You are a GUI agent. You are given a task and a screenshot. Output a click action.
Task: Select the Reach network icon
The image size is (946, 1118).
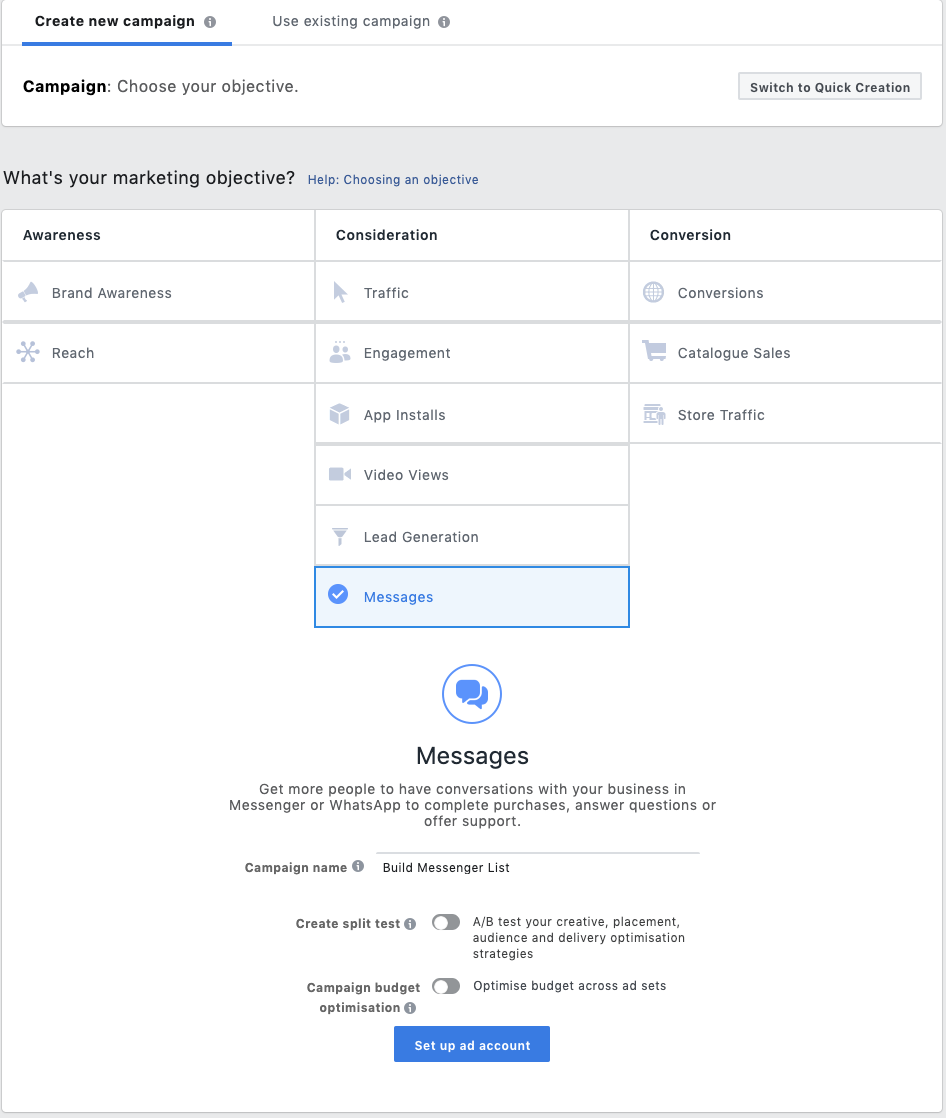click(28, 352)
